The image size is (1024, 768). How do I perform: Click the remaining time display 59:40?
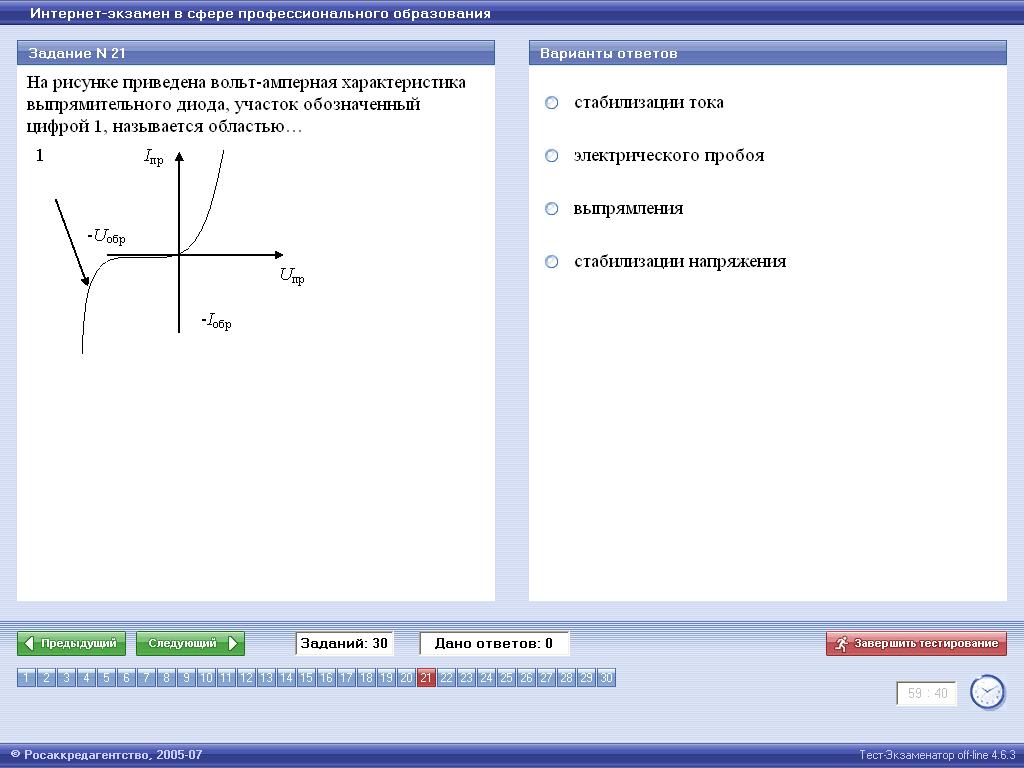(927, 693)
